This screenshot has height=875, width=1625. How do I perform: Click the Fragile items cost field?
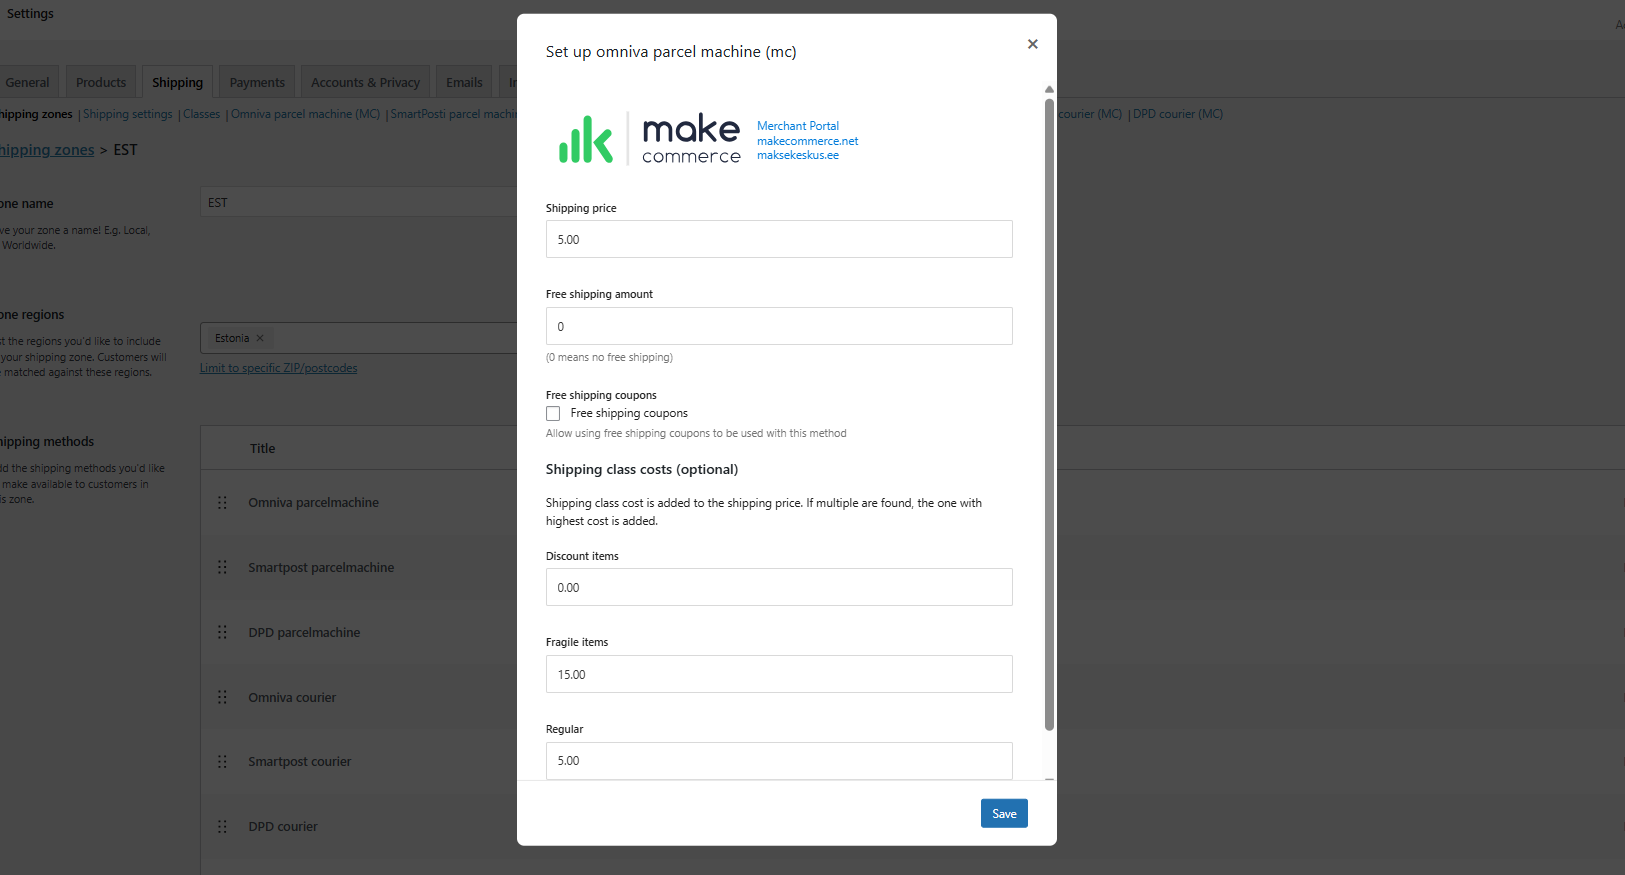pyautogui.click(x=779, y=674)
